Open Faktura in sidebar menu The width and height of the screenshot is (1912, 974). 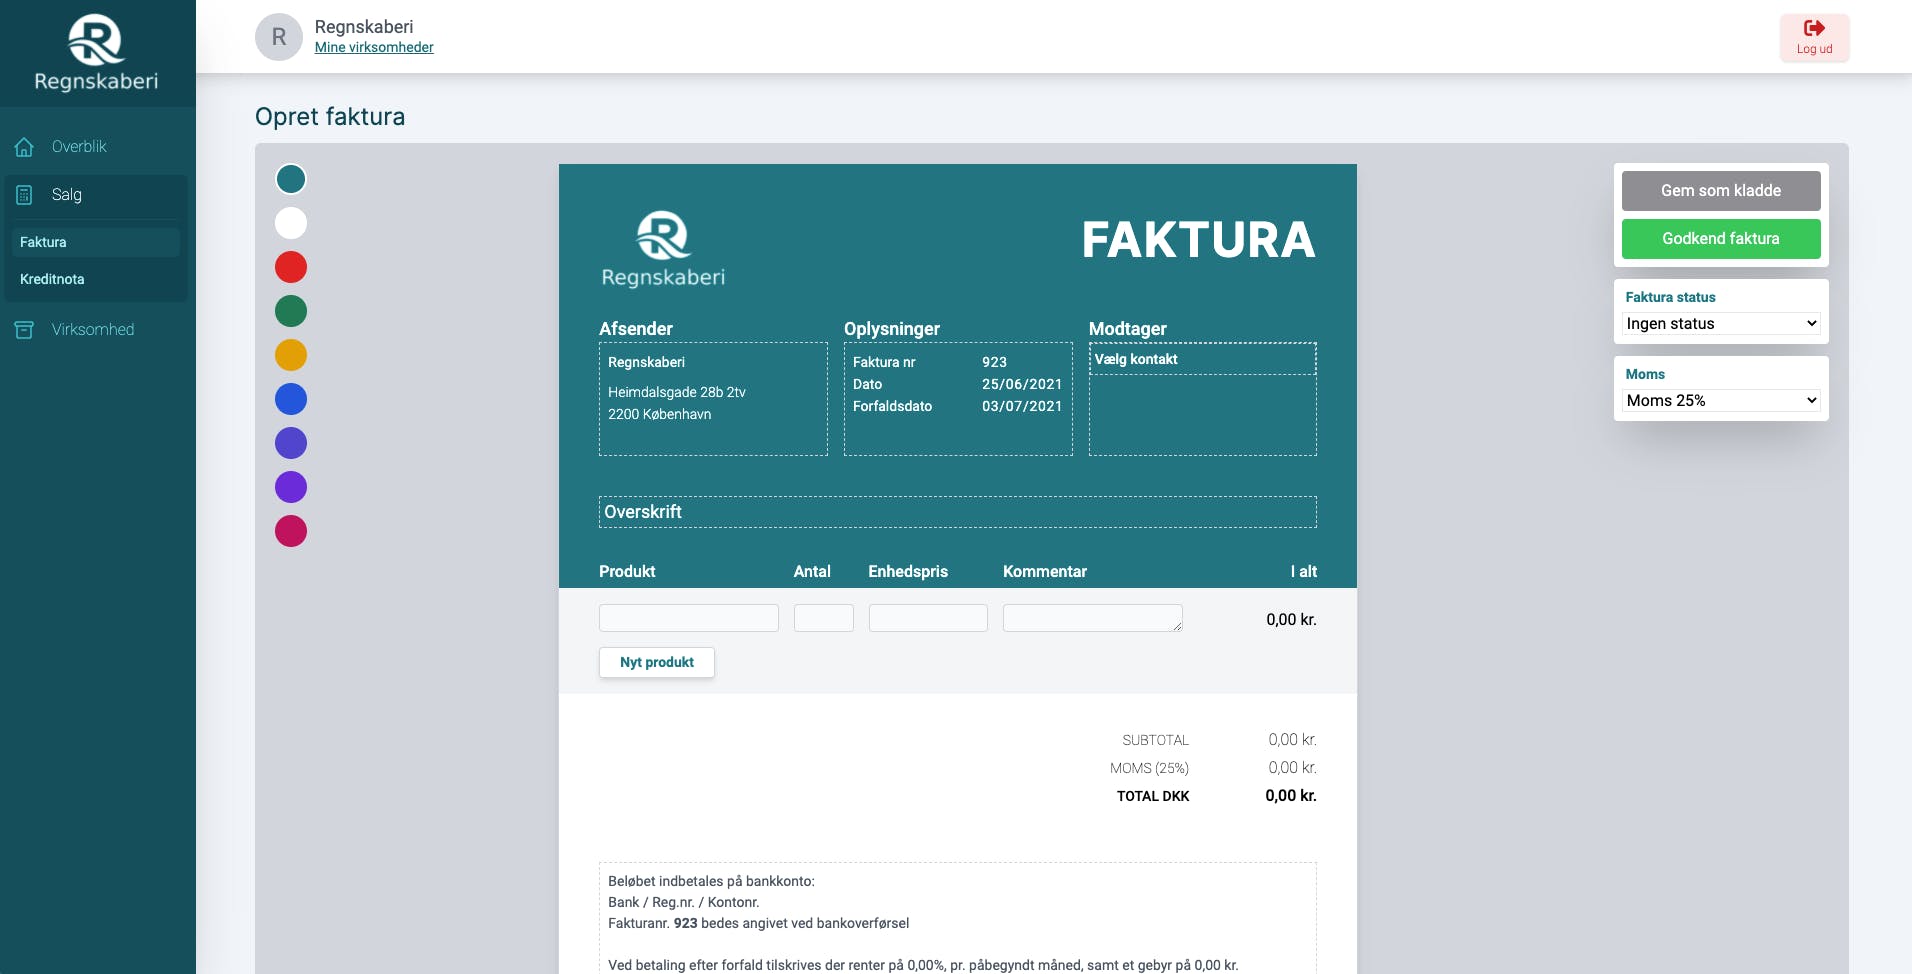coord(44,242)
